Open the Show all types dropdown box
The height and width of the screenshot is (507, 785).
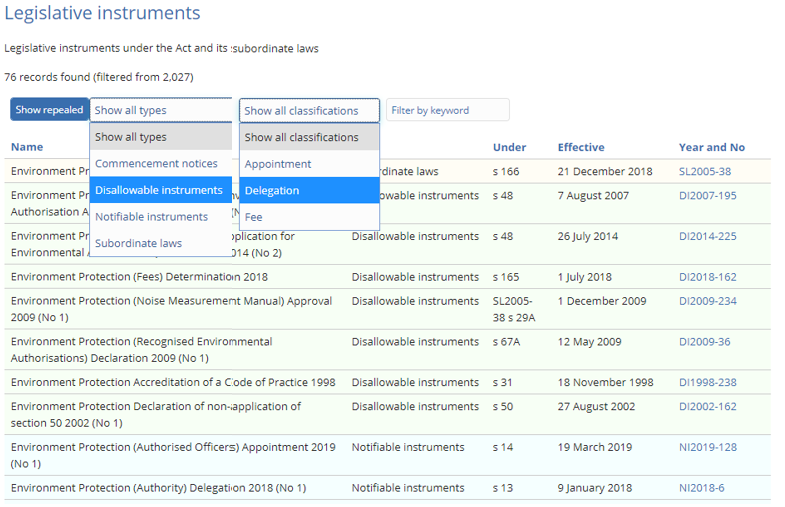click(161, 110)
